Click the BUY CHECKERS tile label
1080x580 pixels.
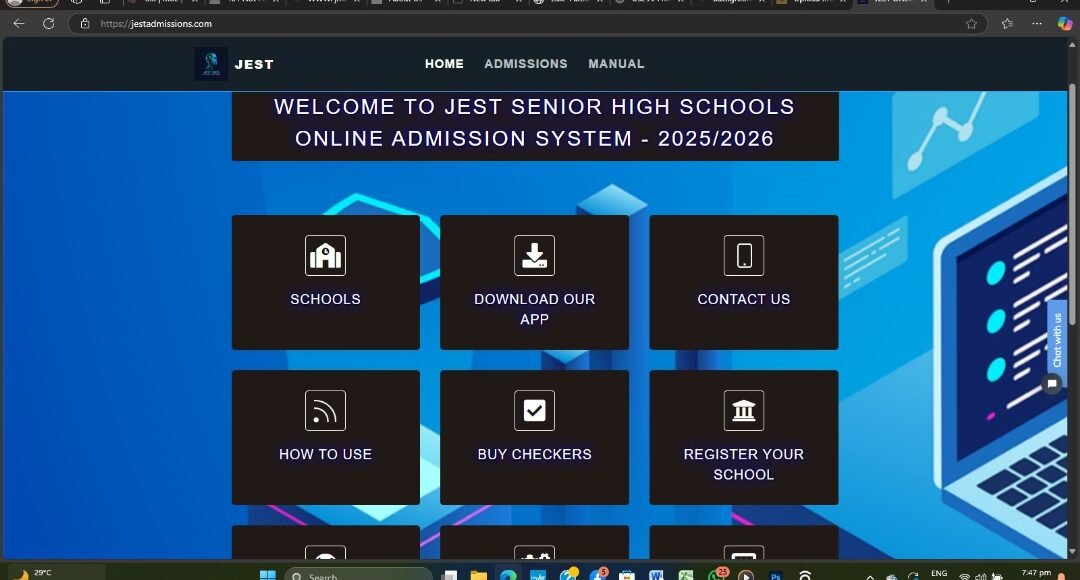click(x=534, y=454)
